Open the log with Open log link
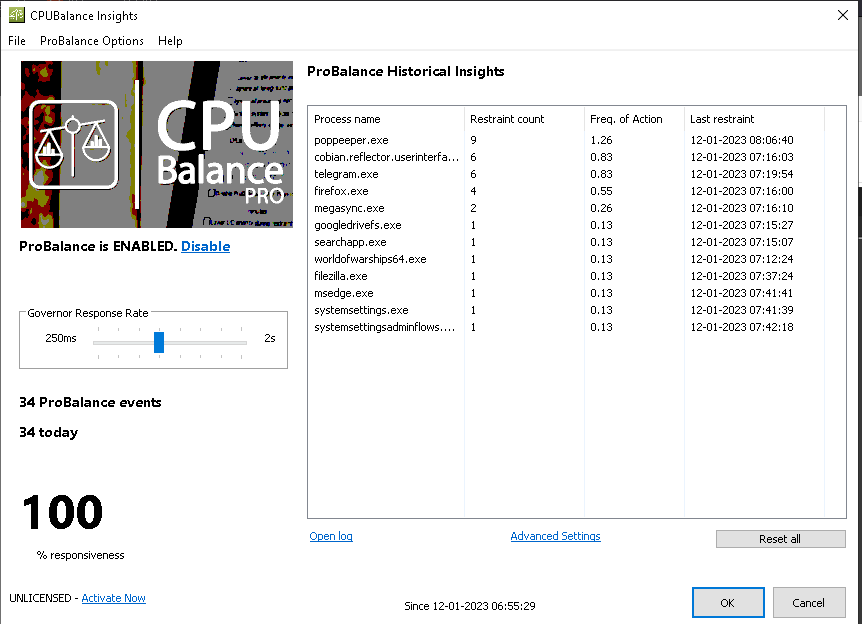The width and height of the screenshot is (862, 624). (331, 536)
